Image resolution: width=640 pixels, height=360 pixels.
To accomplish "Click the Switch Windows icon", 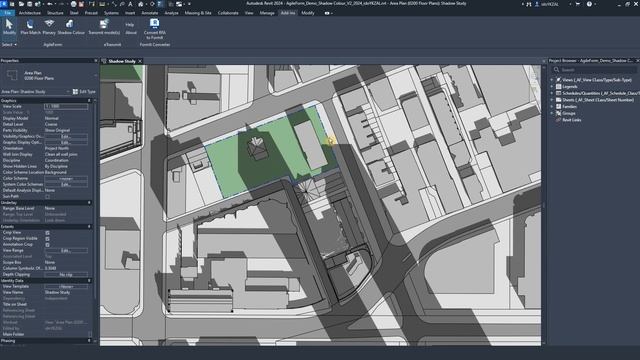I will pyautogui.click(x=179, y=4).
